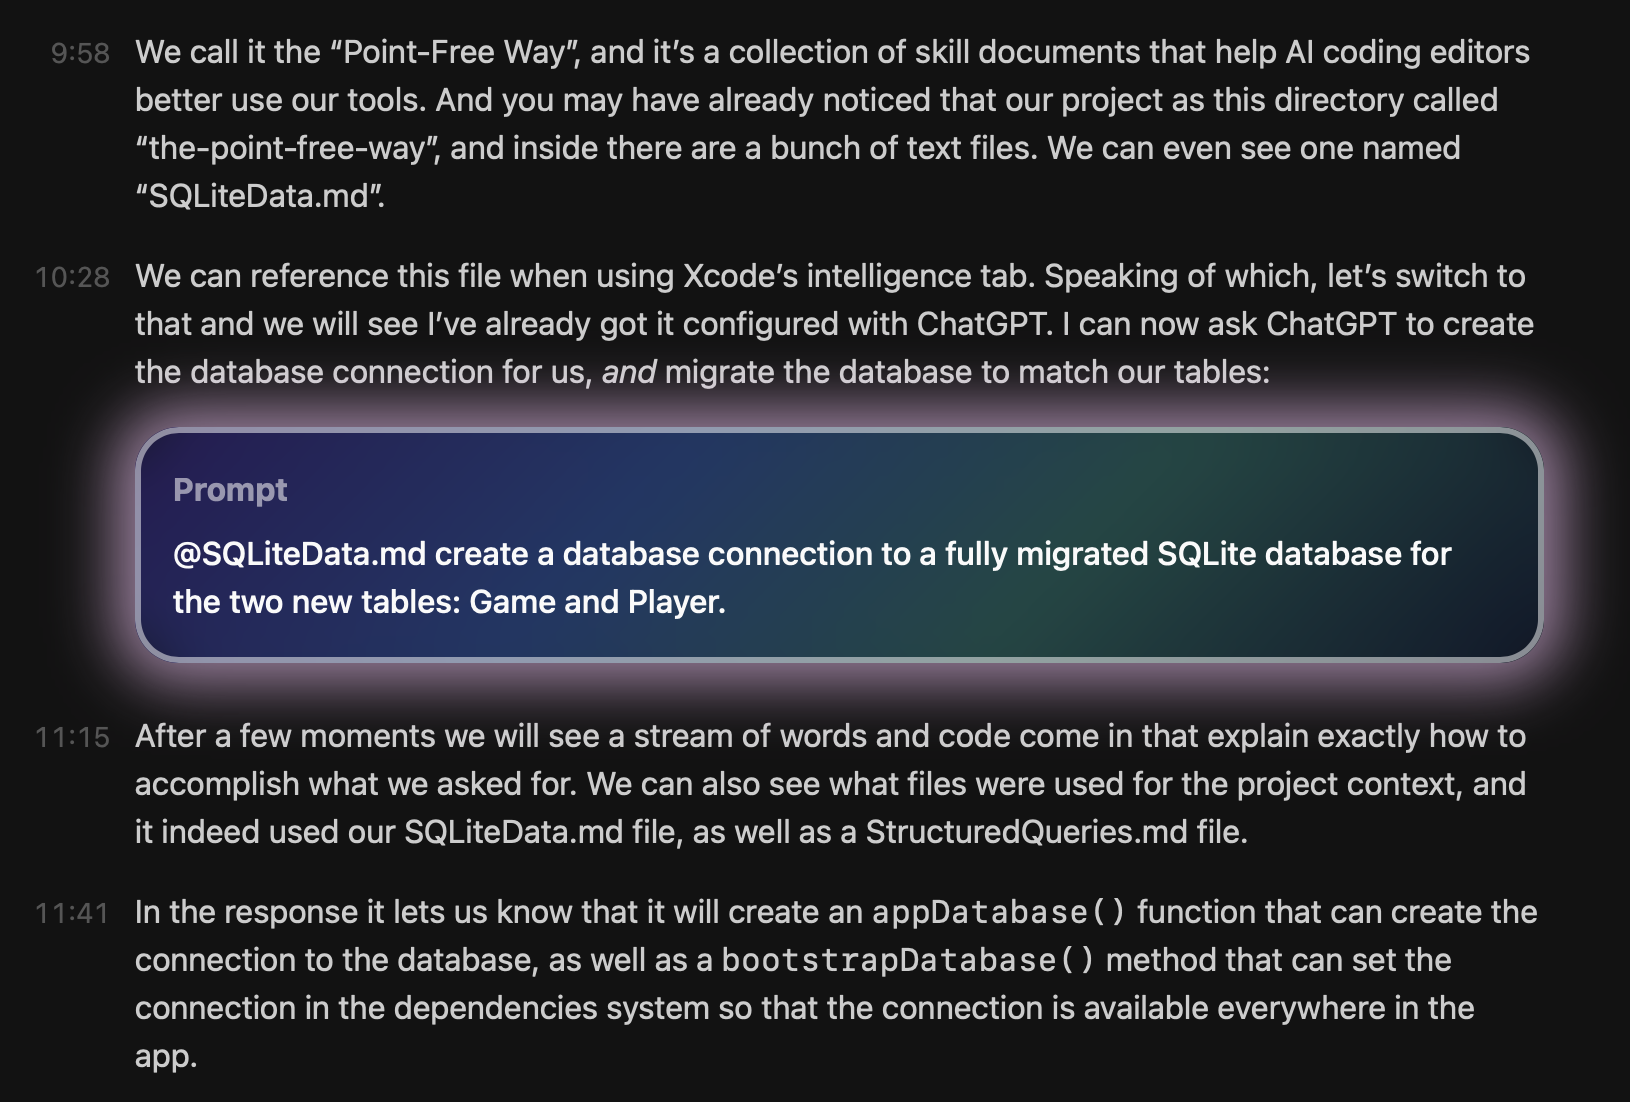Click the appDatabase() inline code
Viewport: 1630px width, 1102px height.
998,912
